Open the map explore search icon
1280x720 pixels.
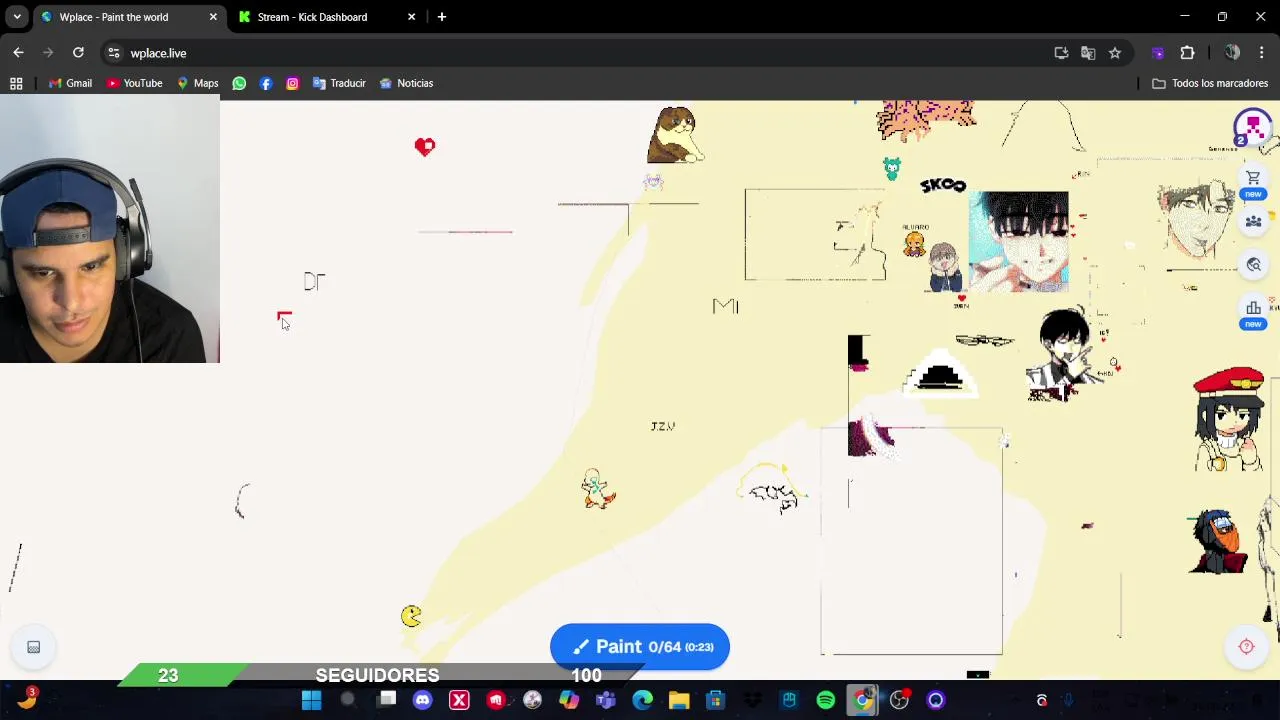coord(1253,265)
